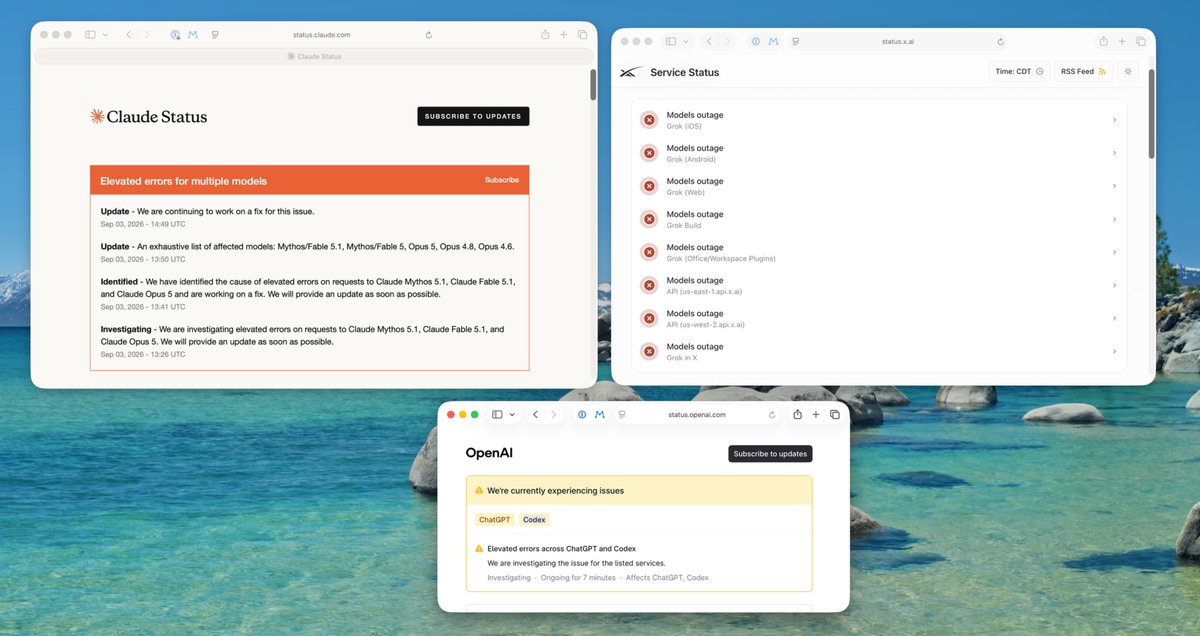Click the xAI status window scrollbar thumb
Viewport: 1200px width, 636px height.
pyautogui.click(x=1151, y=113)
